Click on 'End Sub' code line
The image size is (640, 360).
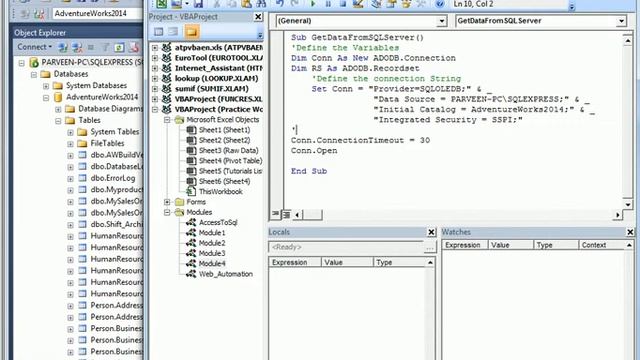coord(309,171)
